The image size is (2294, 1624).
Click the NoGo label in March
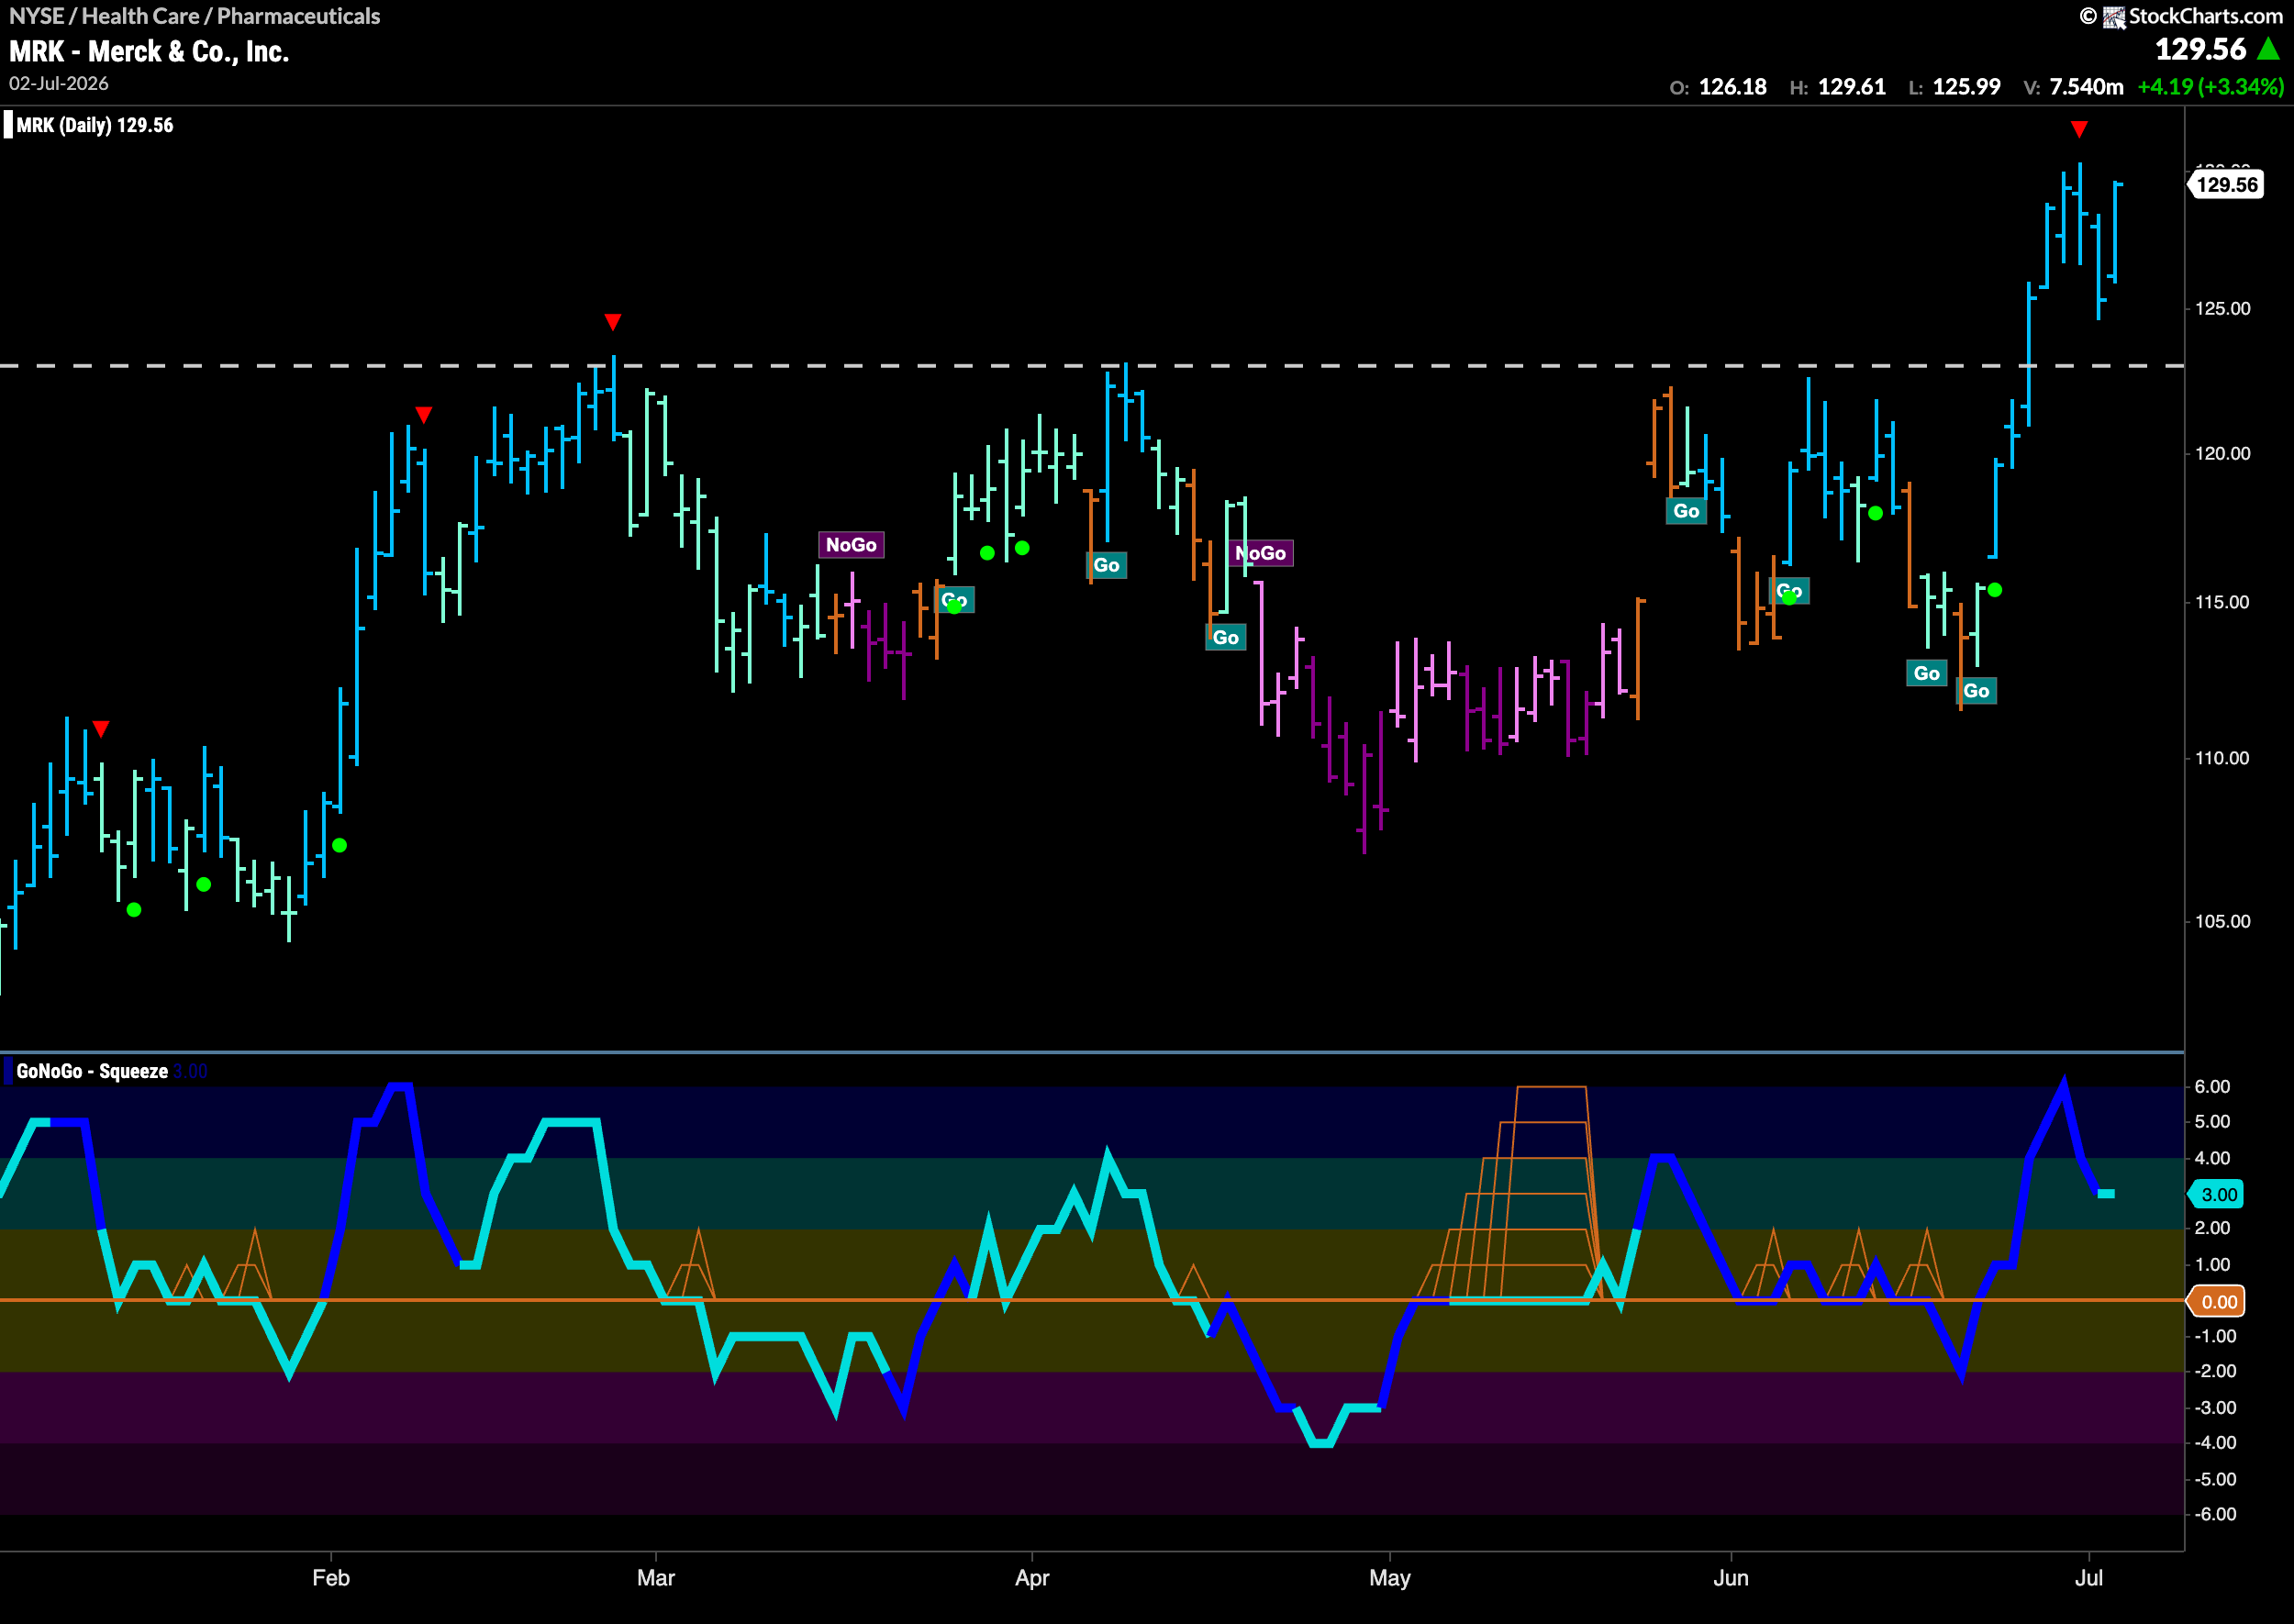tap(851, 545)
